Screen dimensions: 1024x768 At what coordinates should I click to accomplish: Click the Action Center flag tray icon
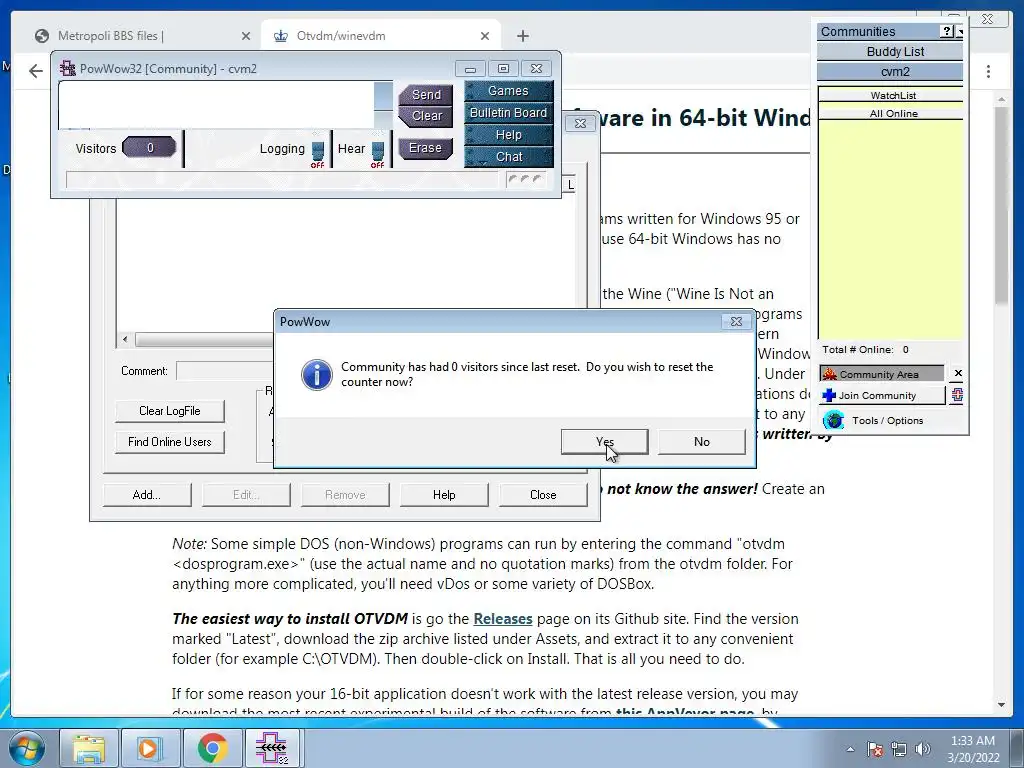tap(874, 749)
